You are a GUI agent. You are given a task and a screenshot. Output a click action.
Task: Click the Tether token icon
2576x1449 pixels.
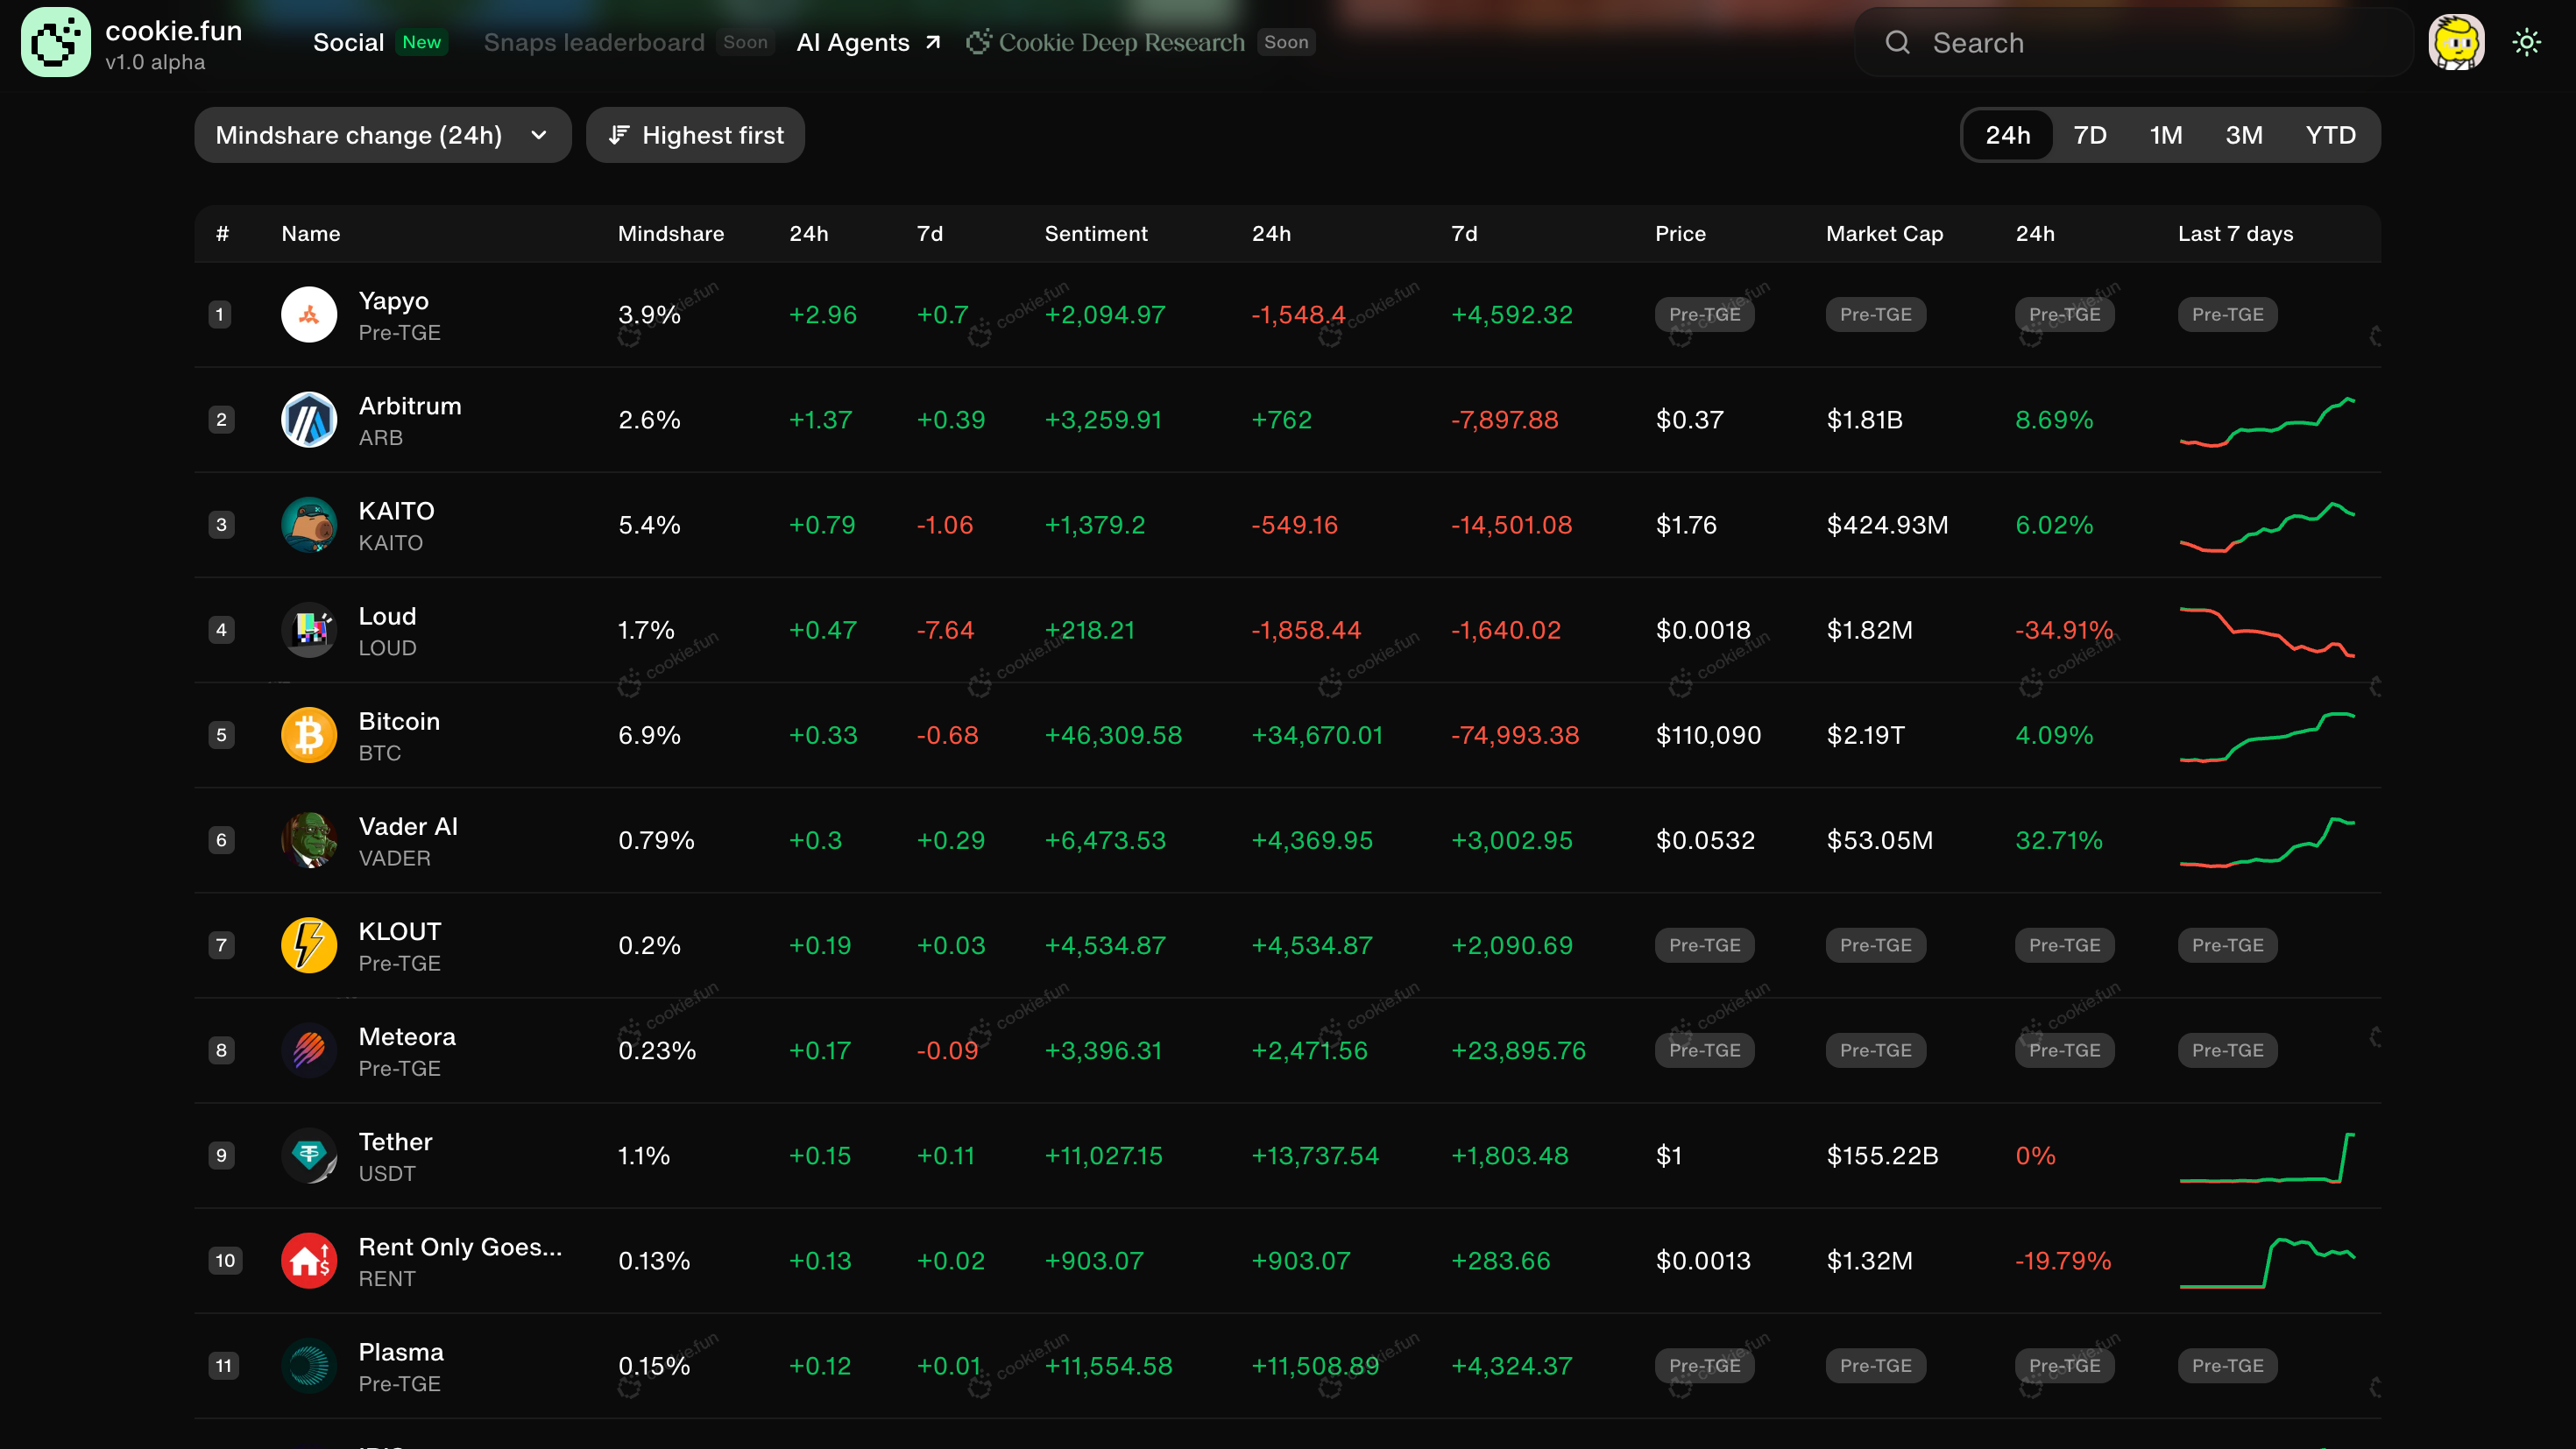309,1156
